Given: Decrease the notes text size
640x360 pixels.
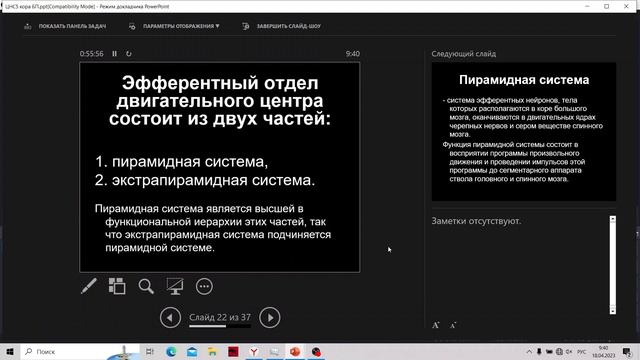Looking at the screenshot, I should (453, 325).
